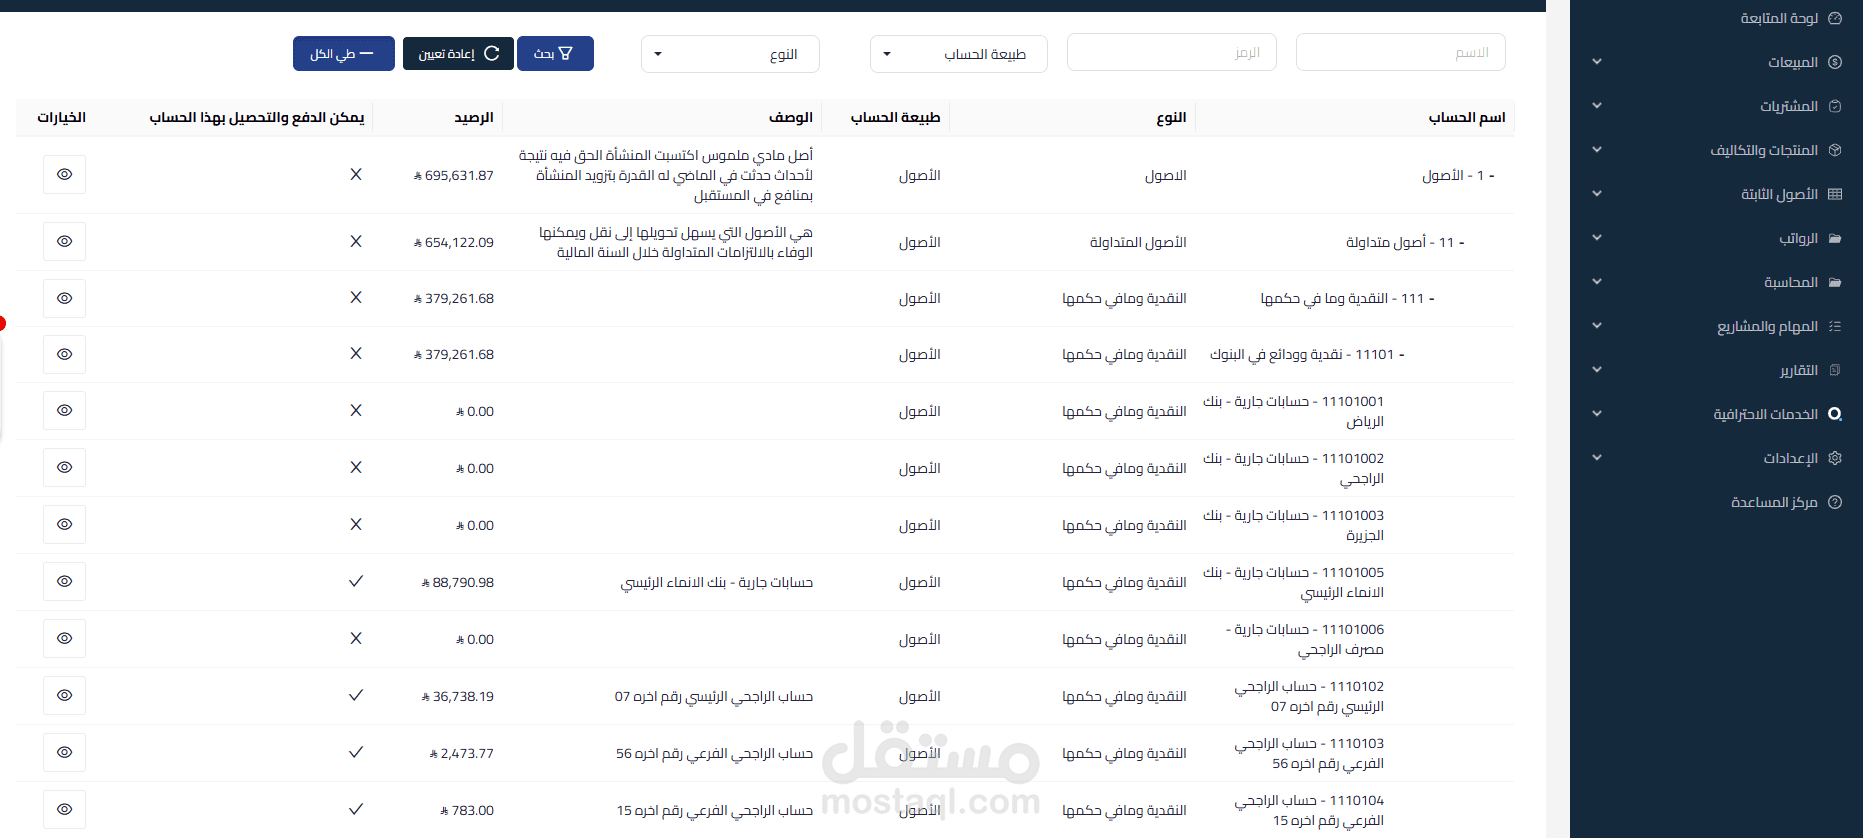
Task: Expand المبيعات menu chevron
Action: pyautogui.click(x=1597, y=62)
